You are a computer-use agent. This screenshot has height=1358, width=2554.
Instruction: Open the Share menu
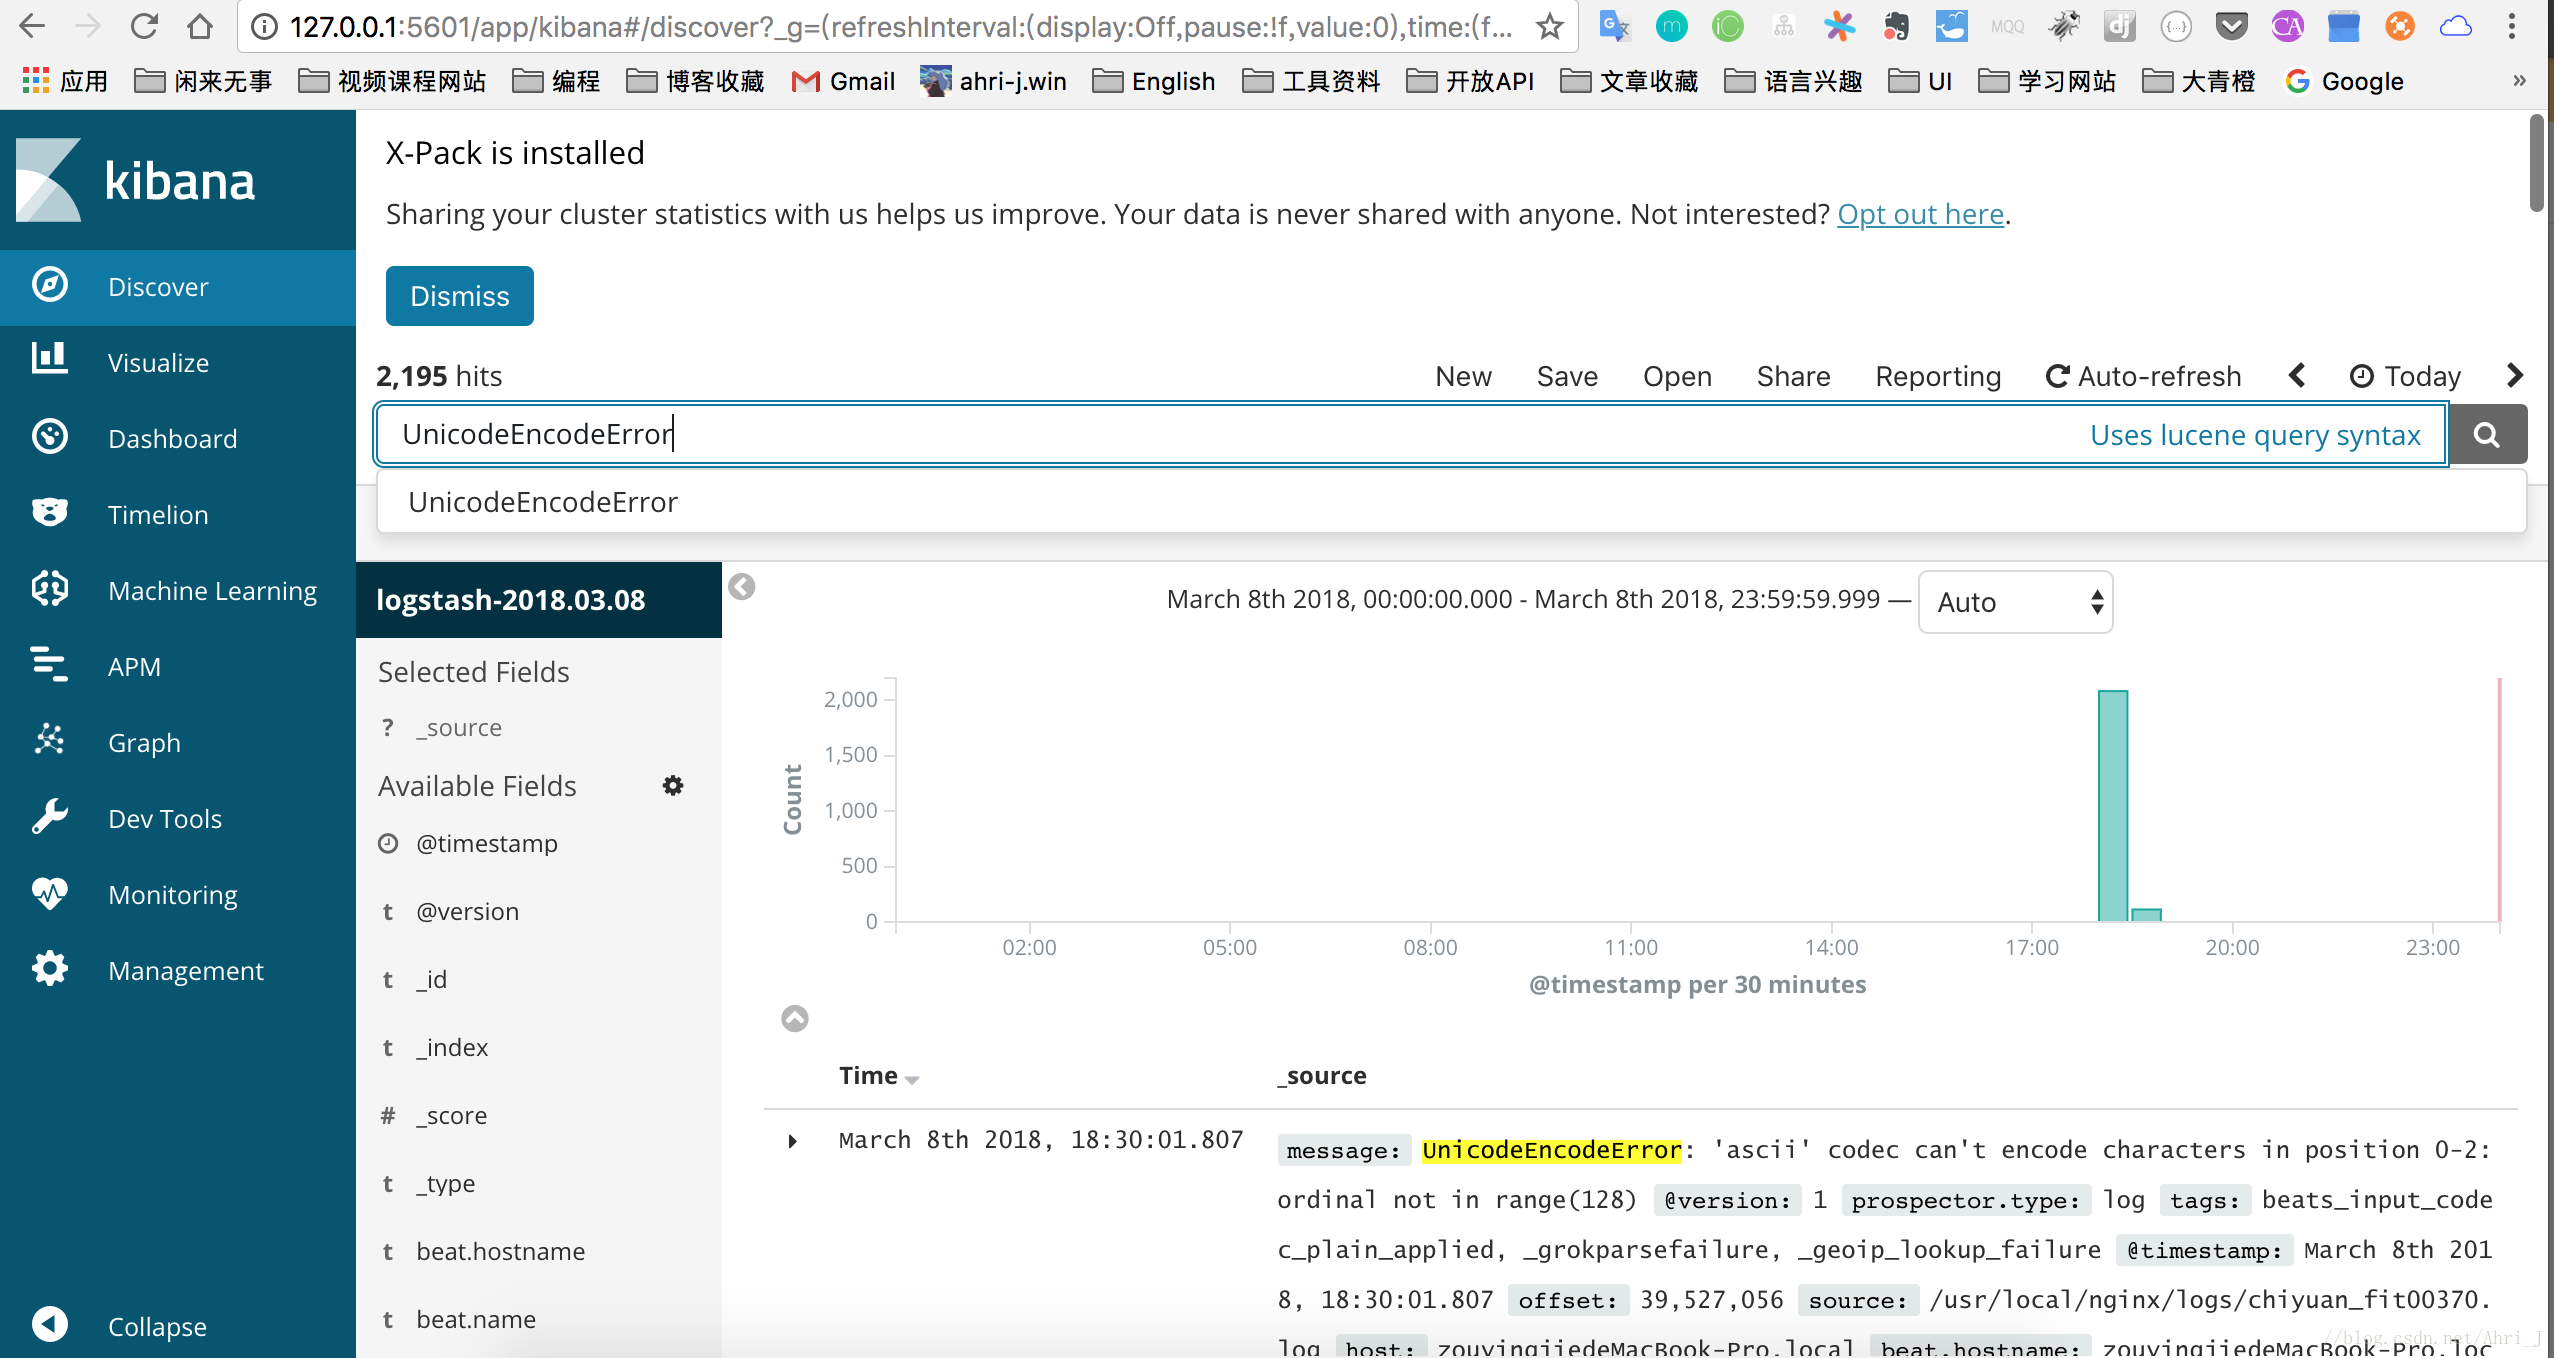click(x=1793, y=376)
